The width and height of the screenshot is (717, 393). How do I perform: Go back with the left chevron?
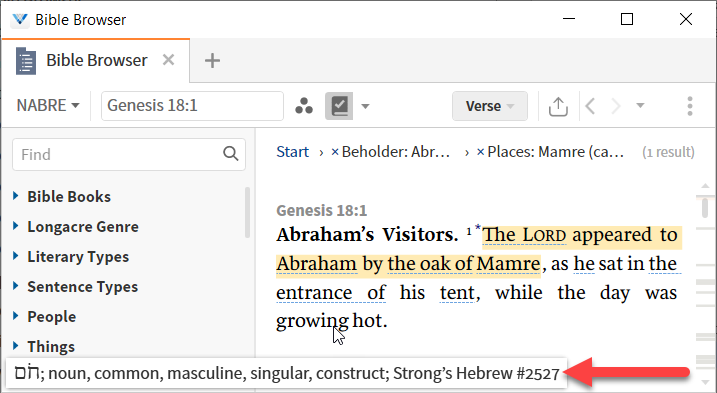point(590,106)
